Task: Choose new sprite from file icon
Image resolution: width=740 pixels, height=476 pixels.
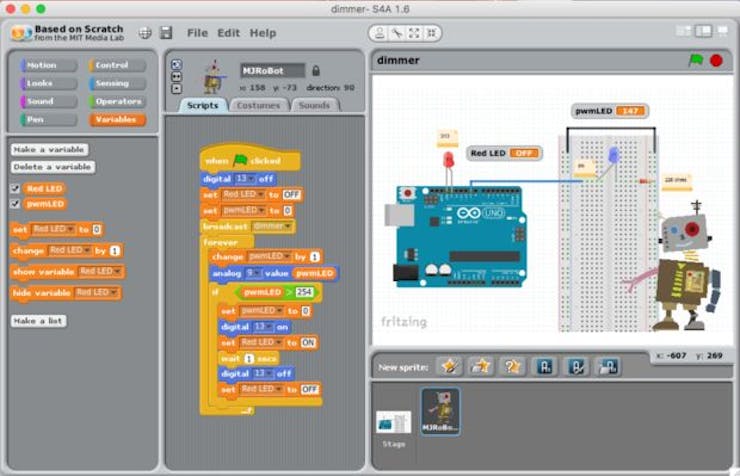Action: coord(480,367)
